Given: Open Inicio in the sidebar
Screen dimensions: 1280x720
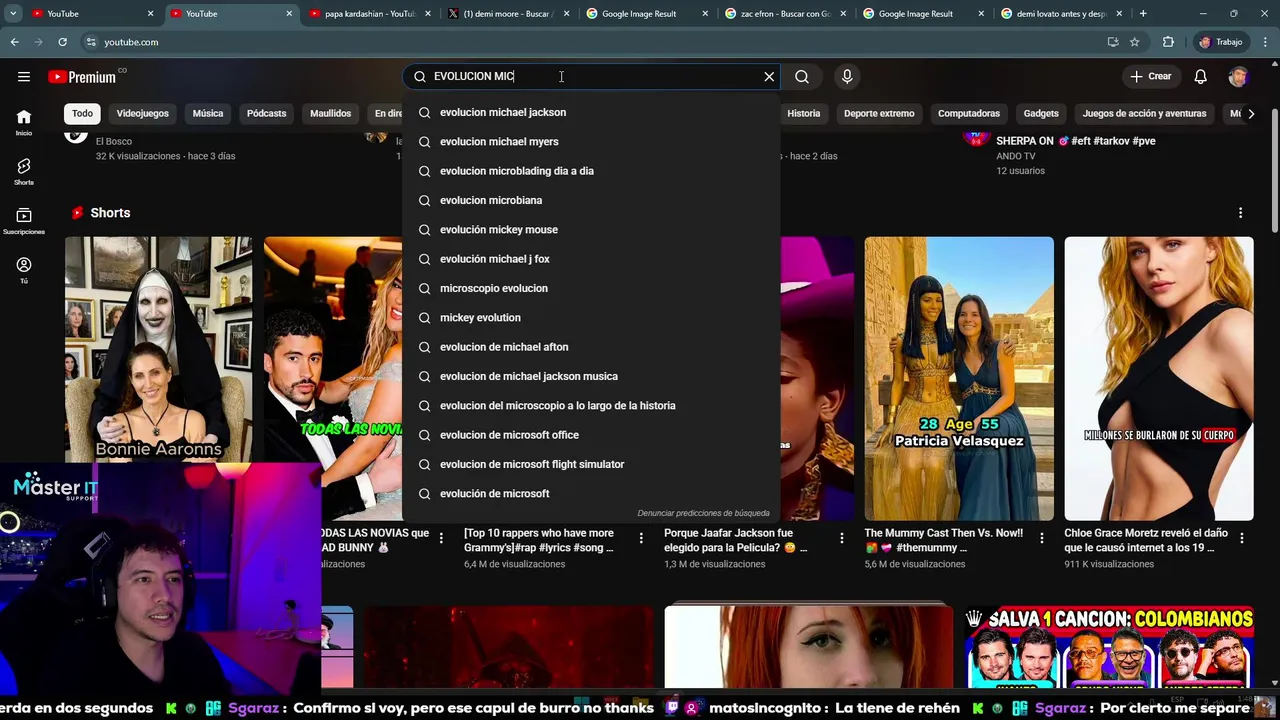Looking at the screenshot, I should pyautogui.click(x=24, y=122).
